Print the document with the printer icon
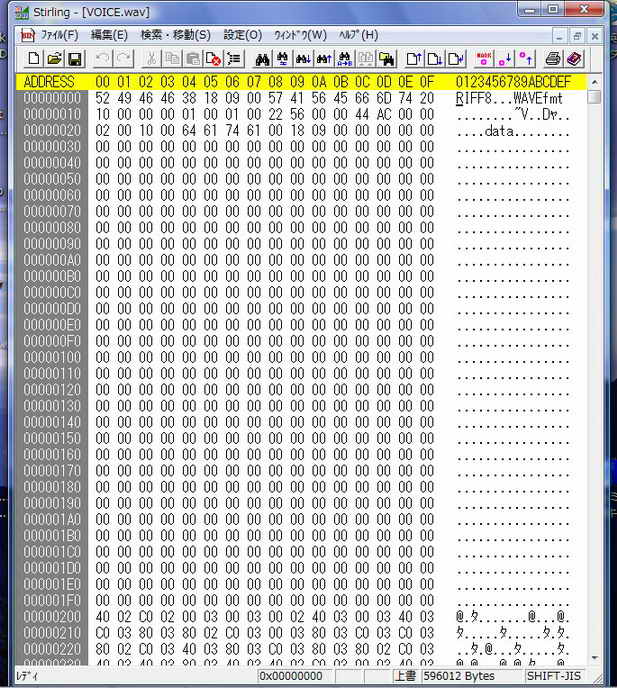 [554, 59]
